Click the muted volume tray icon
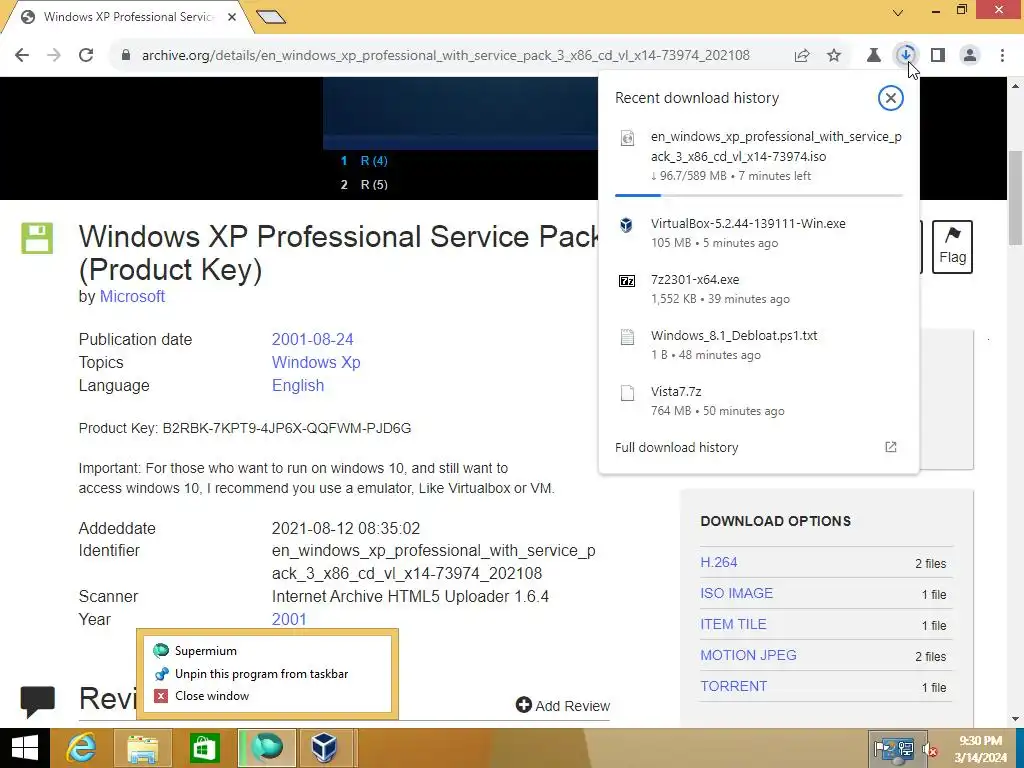The height and width of the screenshot is (768, 1024). point(930,750)
